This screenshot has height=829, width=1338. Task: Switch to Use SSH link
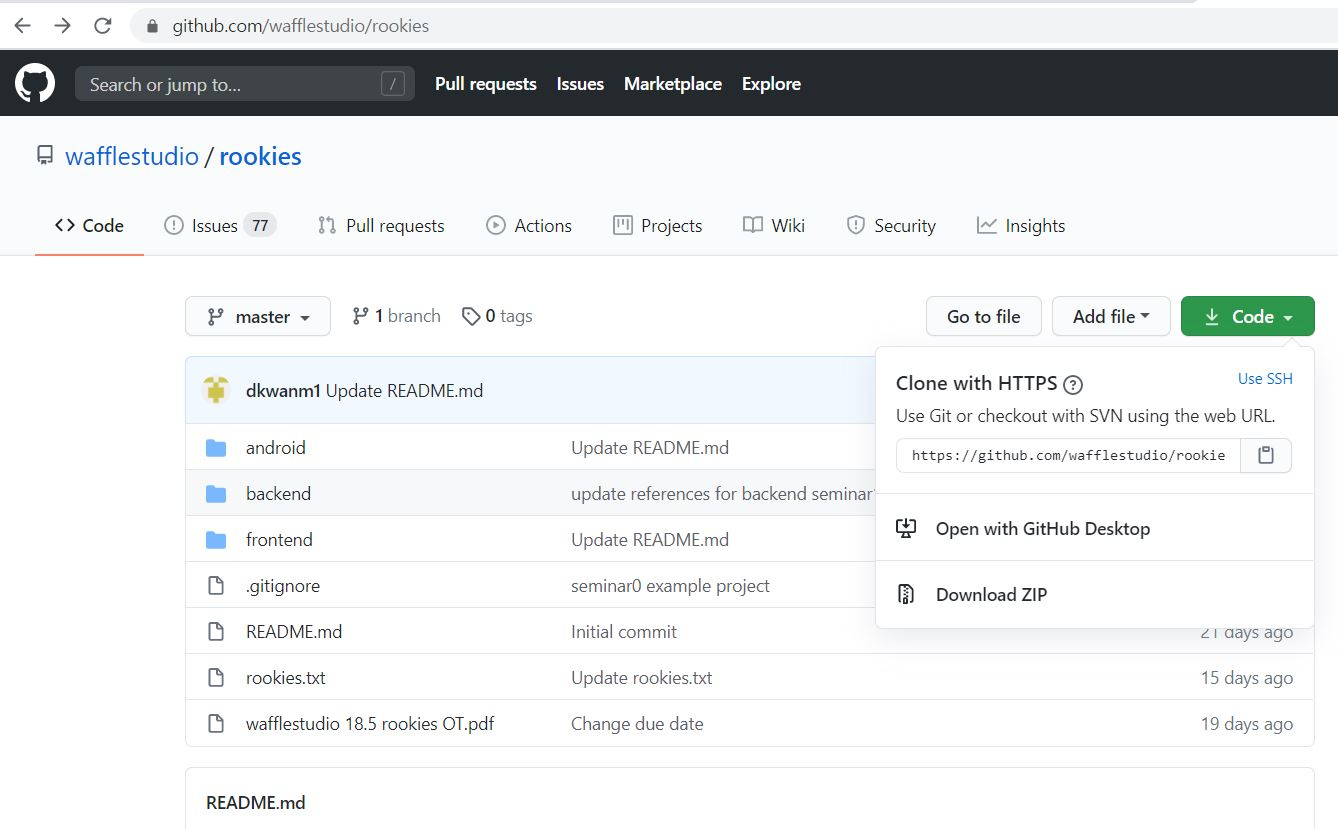click(x=1265, y=379)
